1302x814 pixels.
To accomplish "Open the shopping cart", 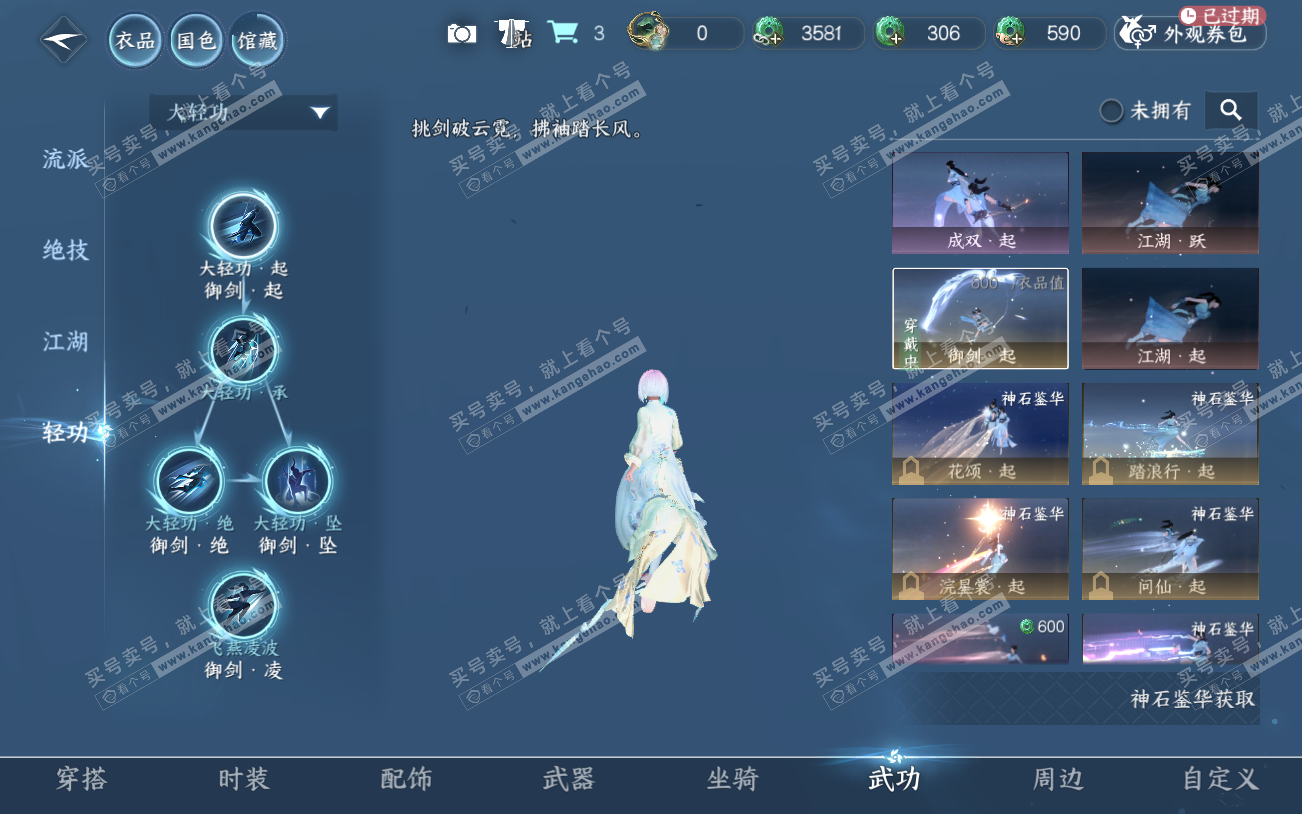I will click(x=564, y=30).
